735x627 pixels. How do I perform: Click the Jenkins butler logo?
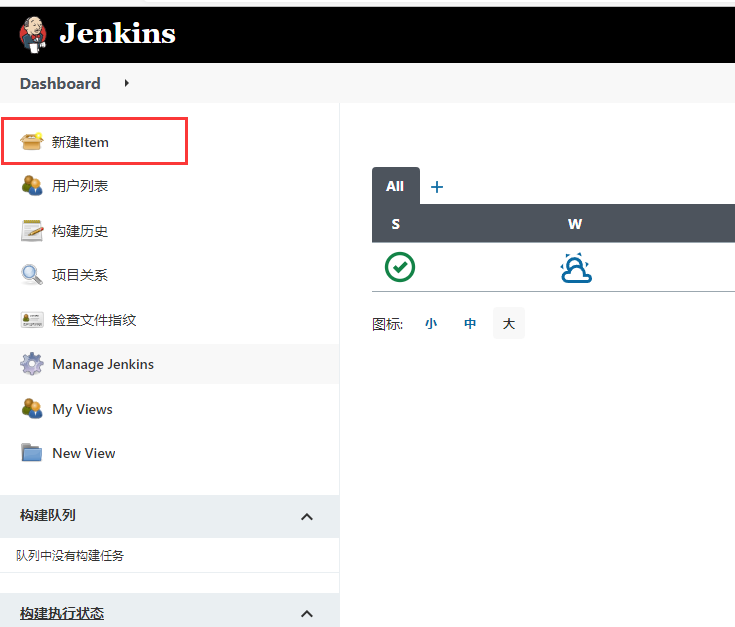pos(33,35)
